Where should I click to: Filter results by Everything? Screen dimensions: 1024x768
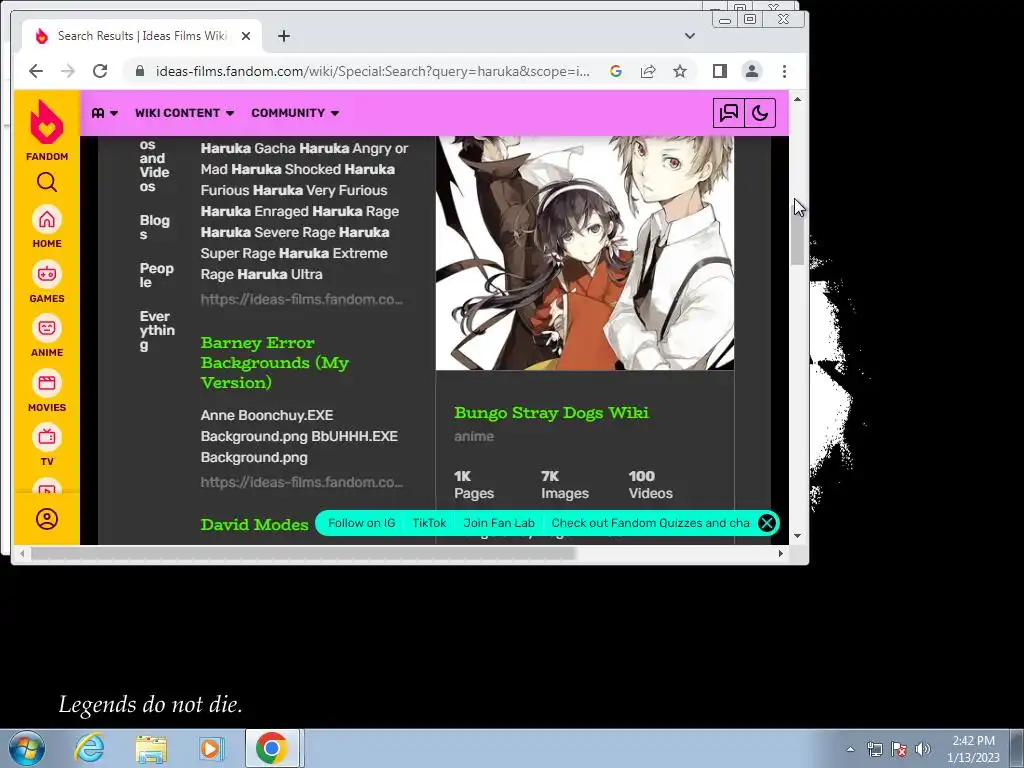pos(157,330)
